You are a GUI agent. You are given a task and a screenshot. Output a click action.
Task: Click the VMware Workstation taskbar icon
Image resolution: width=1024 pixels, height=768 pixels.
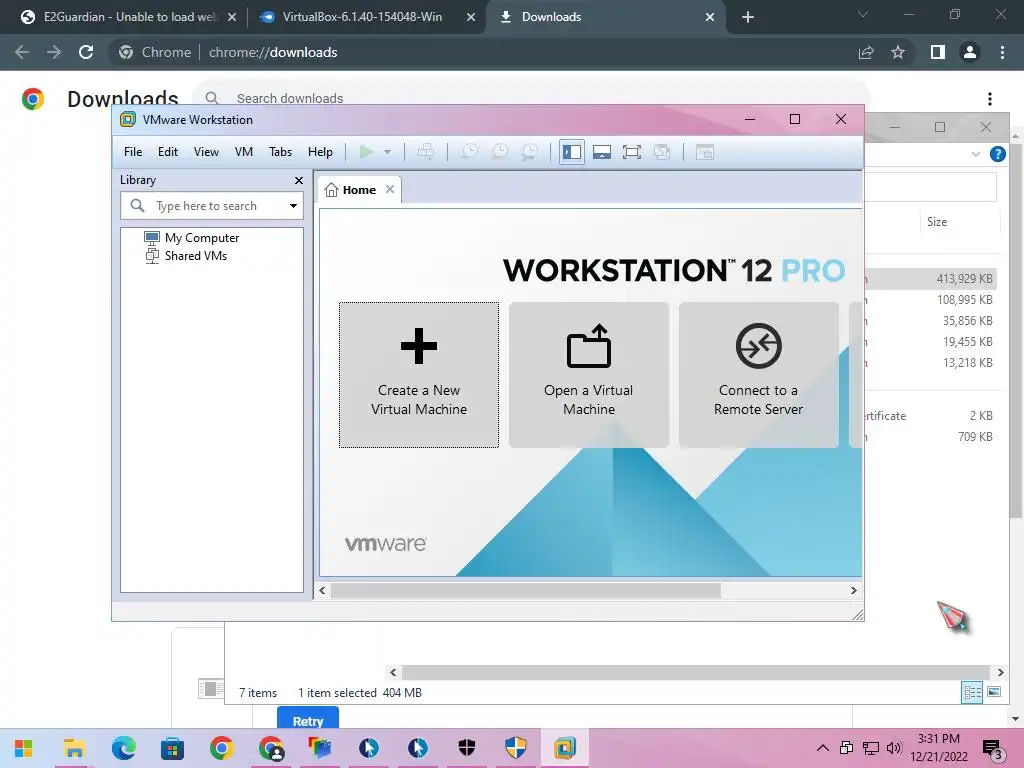point(565,748)
